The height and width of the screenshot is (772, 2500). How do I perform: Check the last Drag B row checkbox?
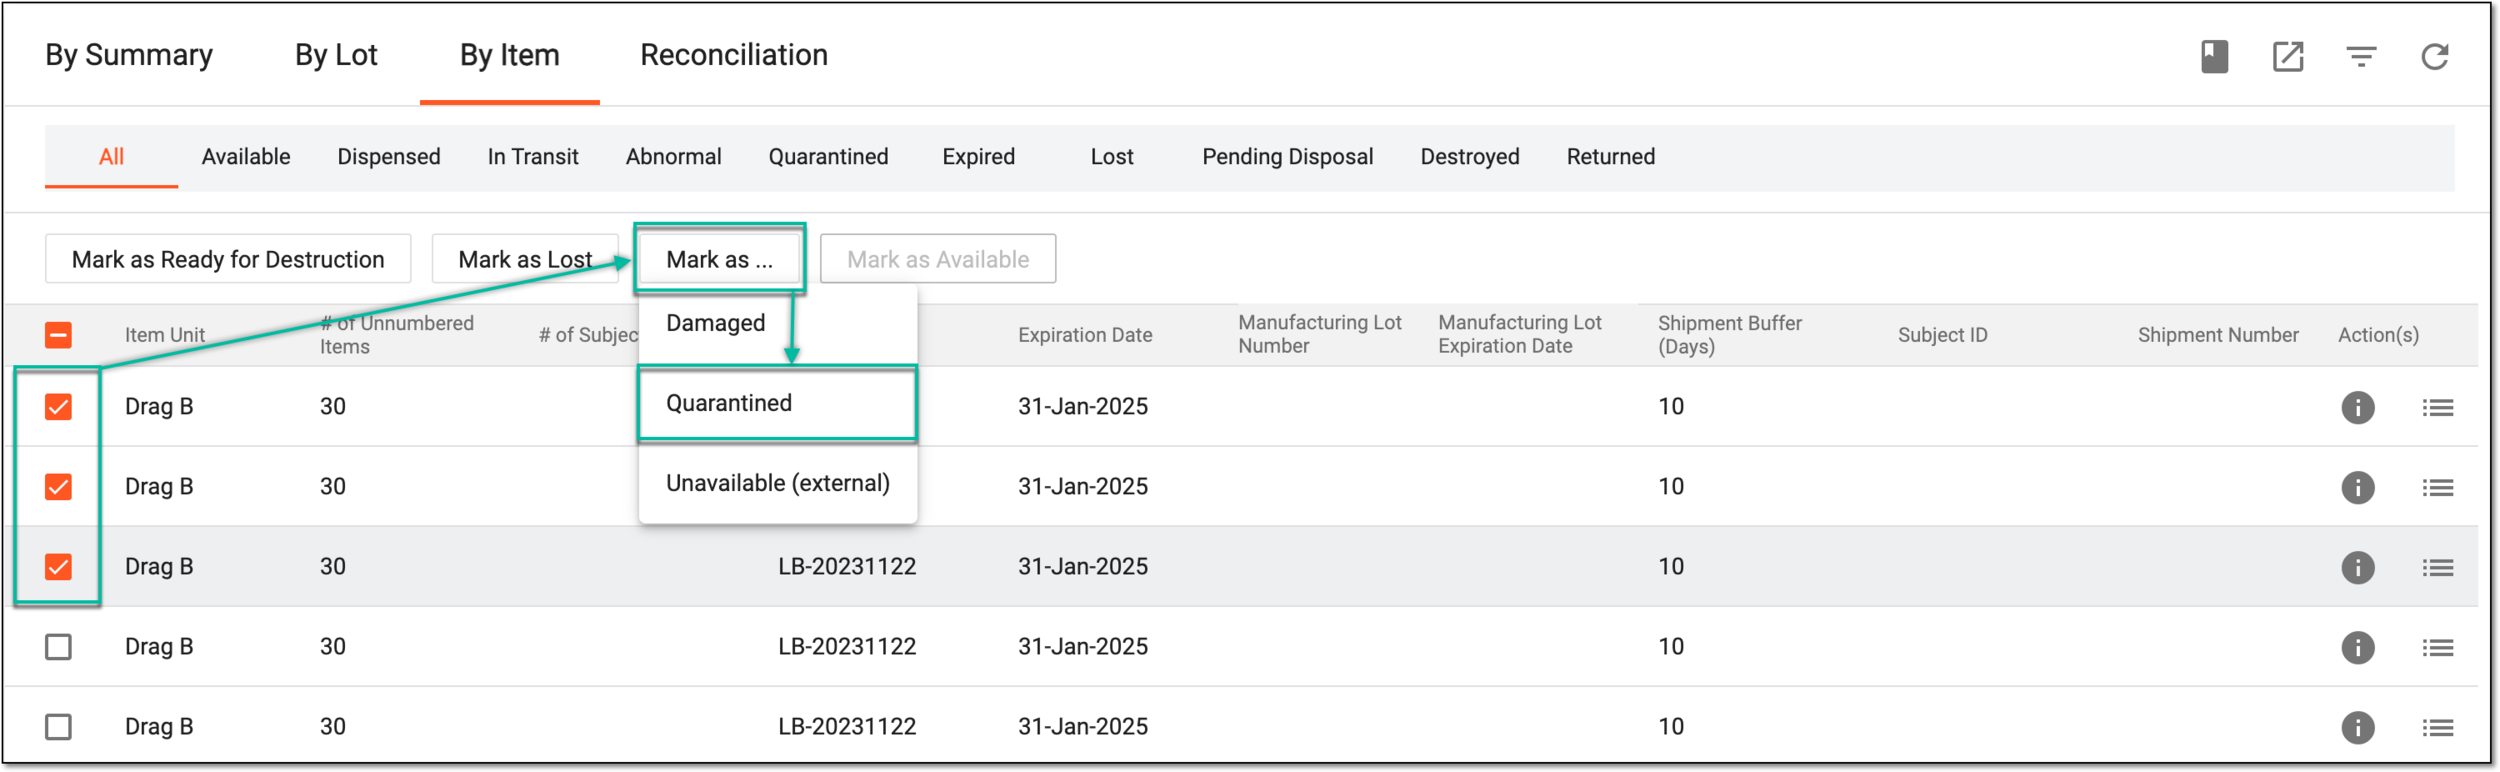[58, 727]
